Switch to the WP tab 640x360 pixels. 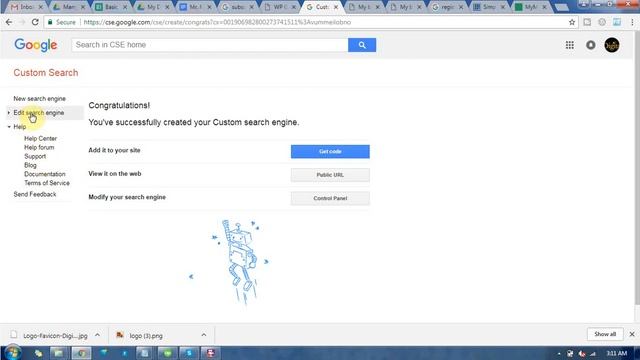click(x=280, y=7)
